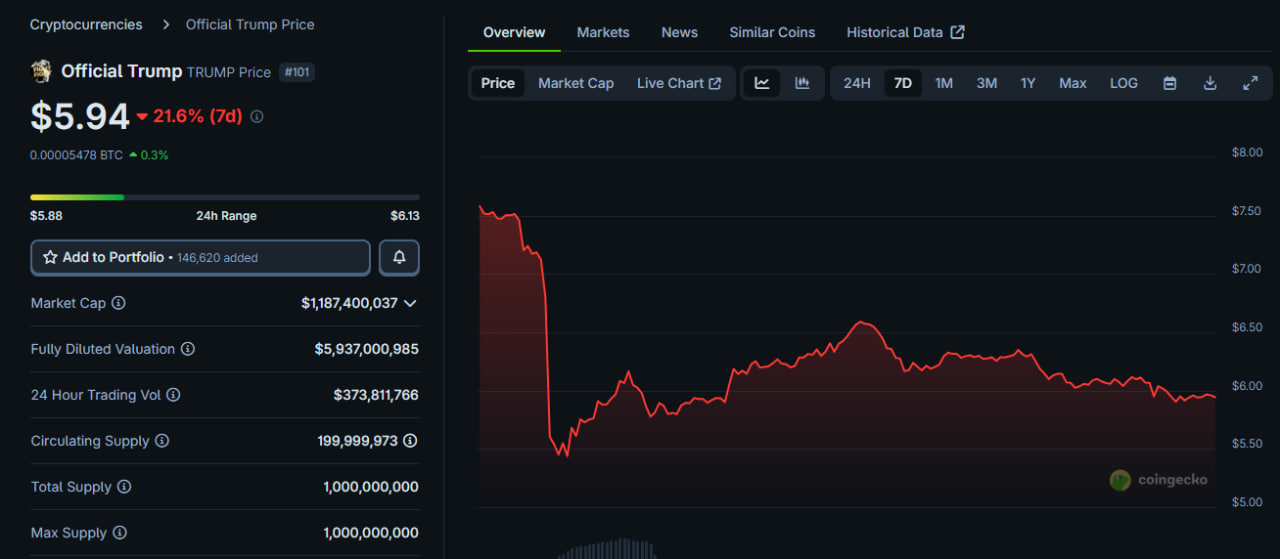The image size is (1280, 559).
Task: Select the line chart view icon
Action: 762,83
